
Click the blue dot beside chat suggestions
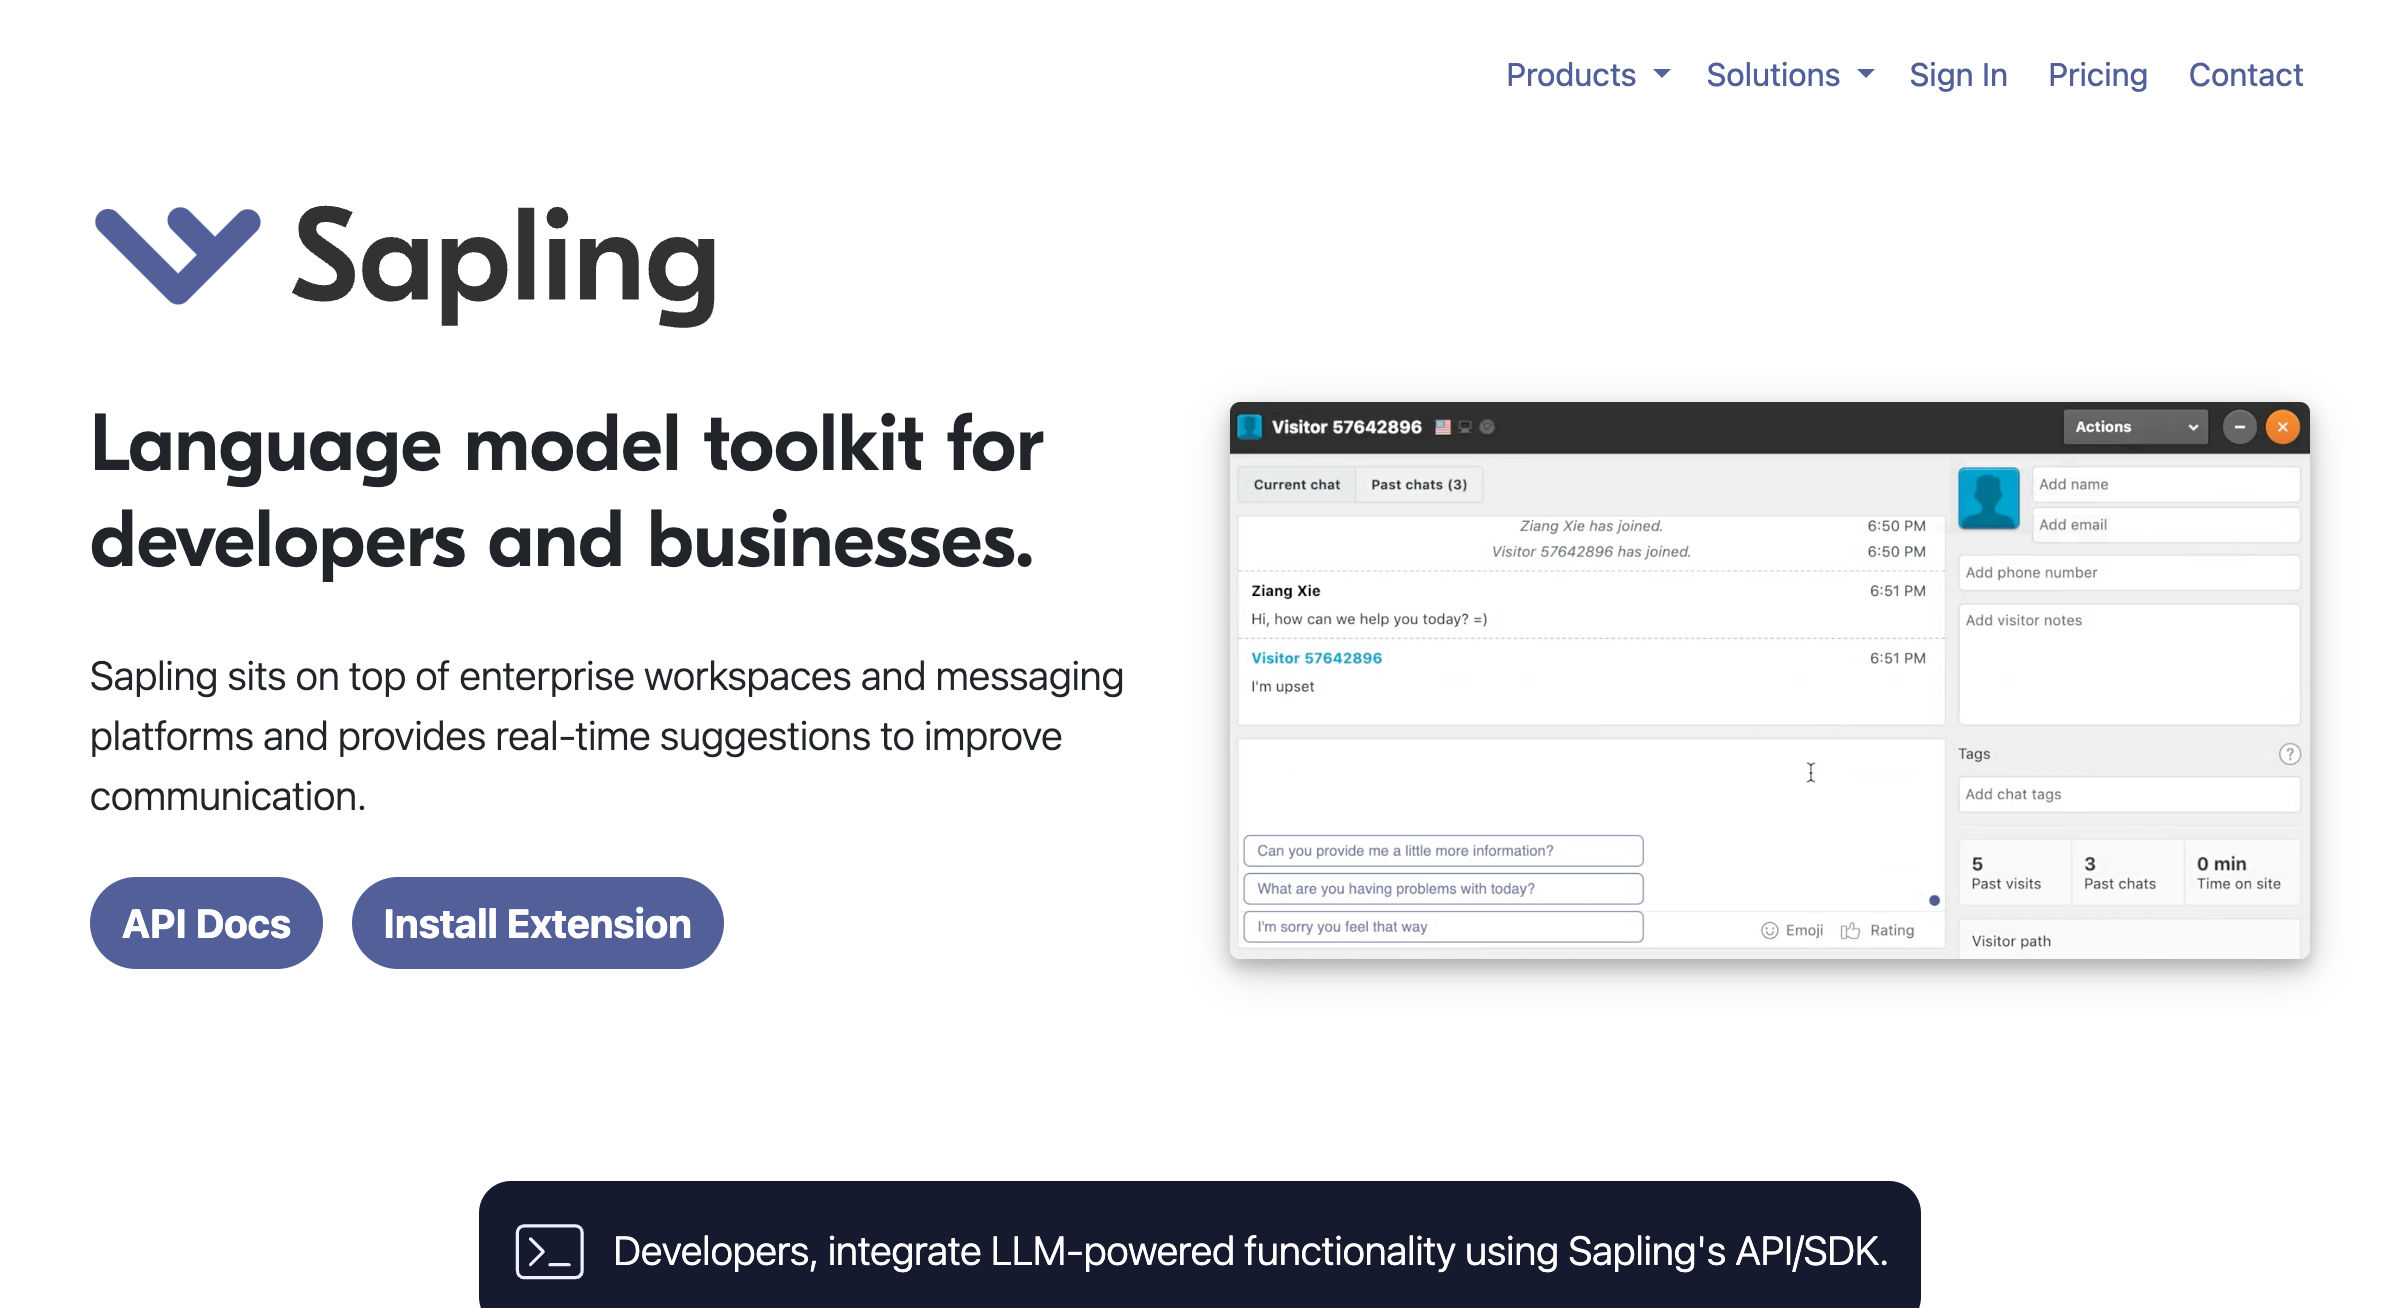coord(1933,900)
